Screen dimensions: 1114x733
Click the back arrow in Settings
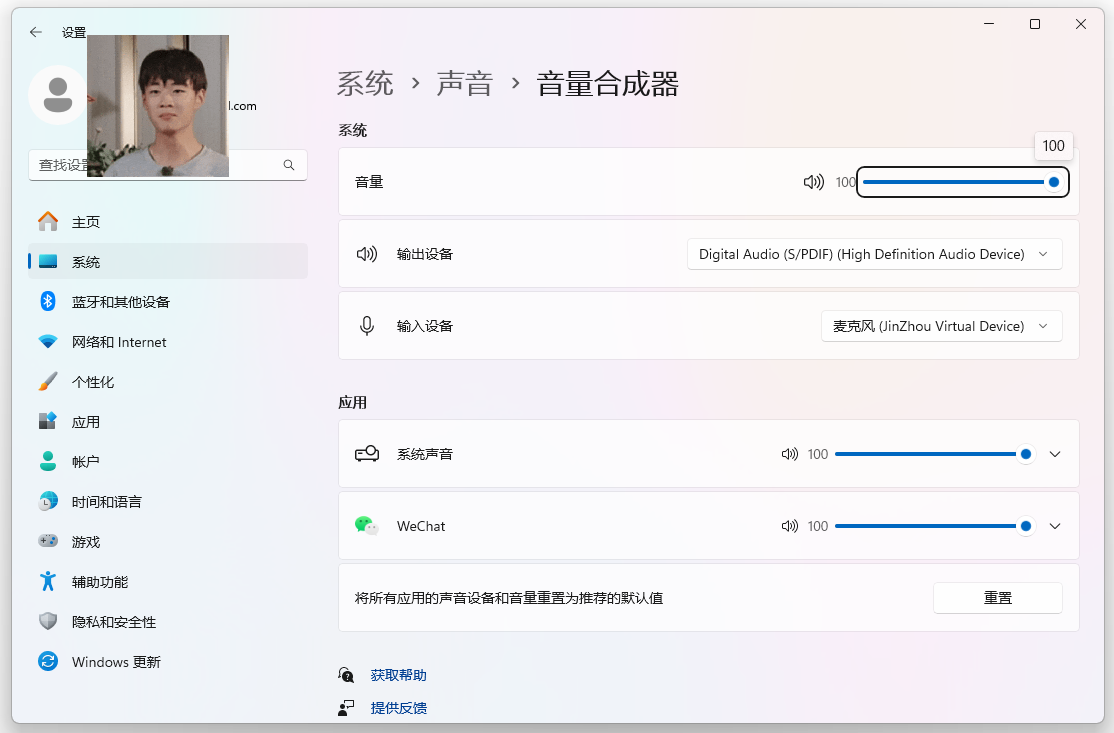[36, 32]
